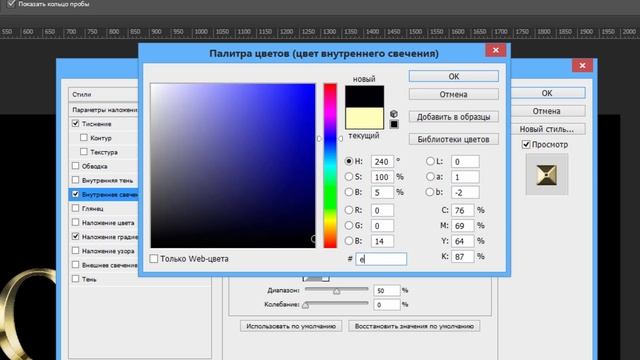Toggle Показать кольцо пробы checkbox
The height and width of the screenshot is (360, 640).
(12, 4)
